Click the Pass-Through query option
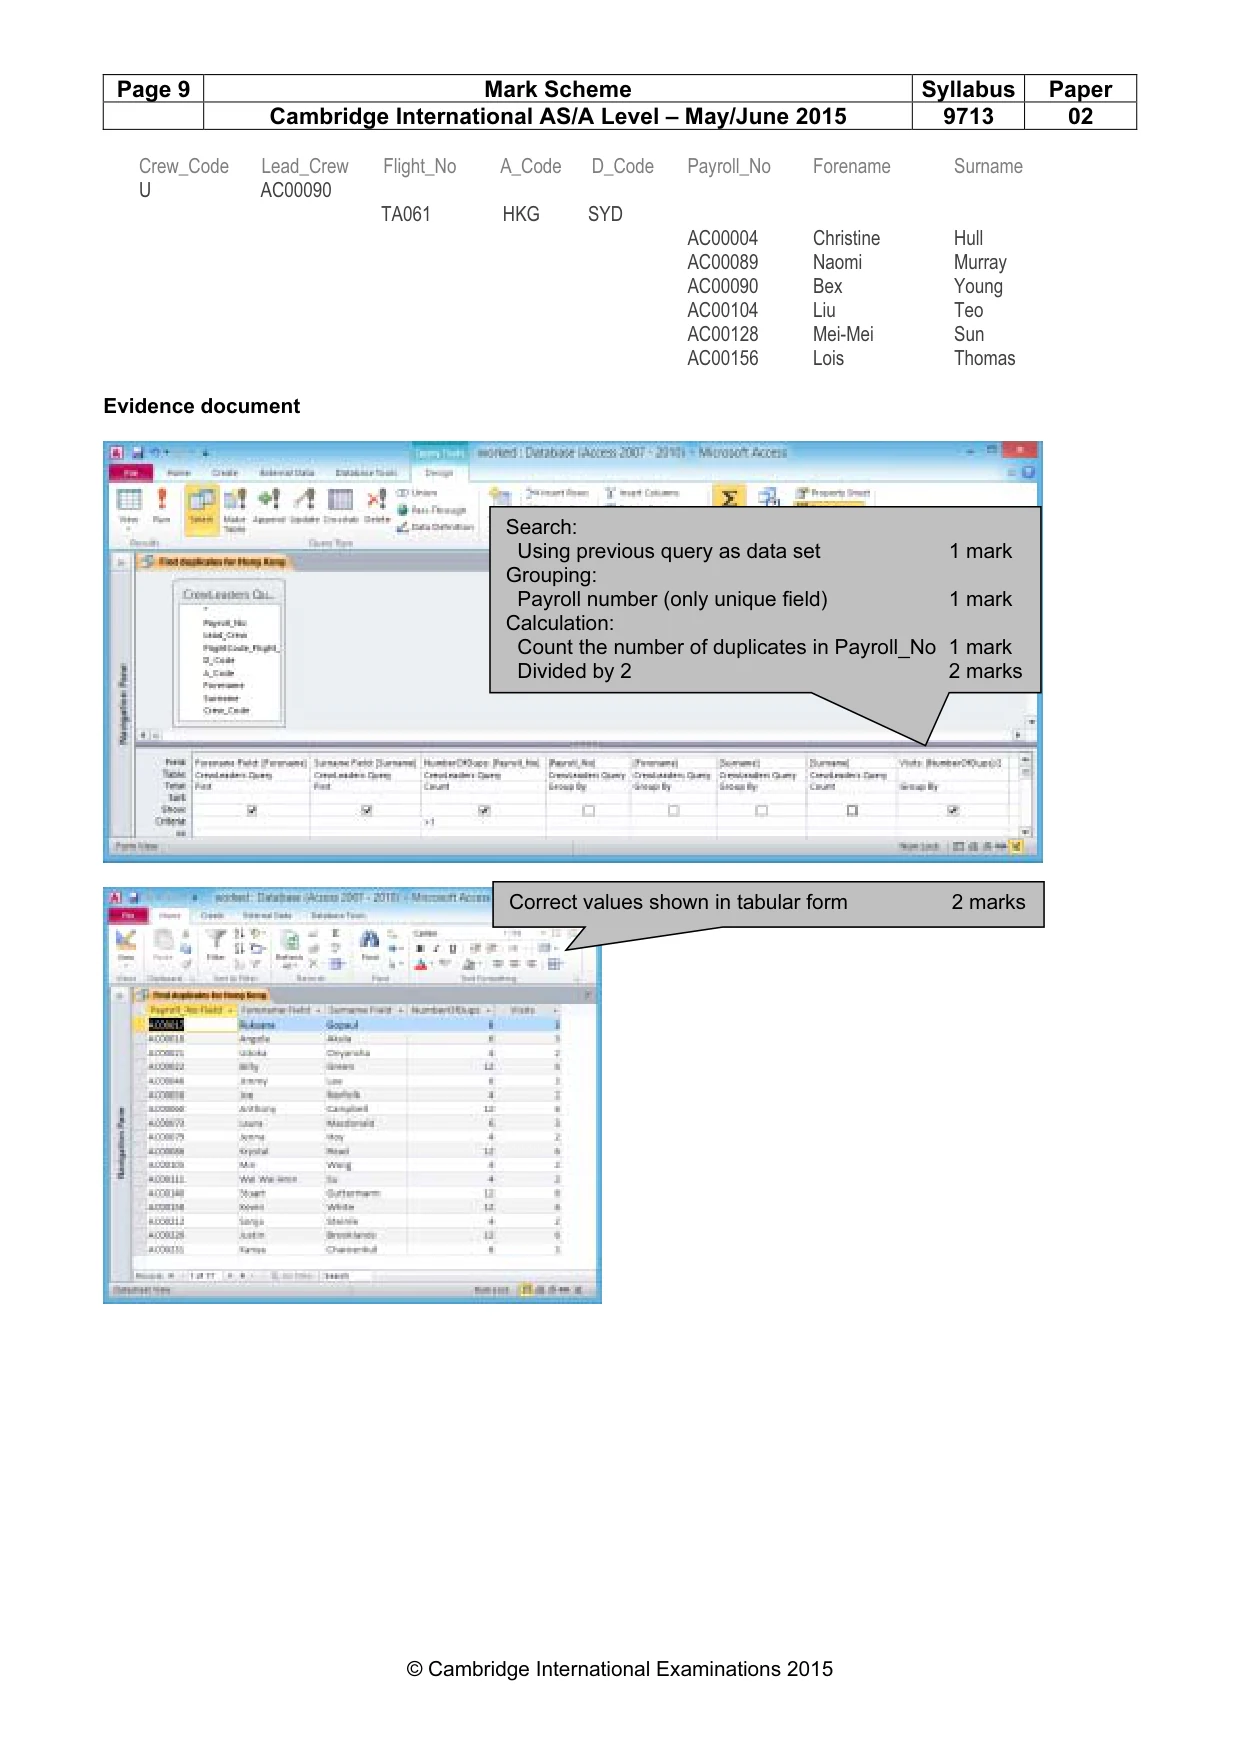This screenshot has height=1755, width=1240. coord(431,510)
